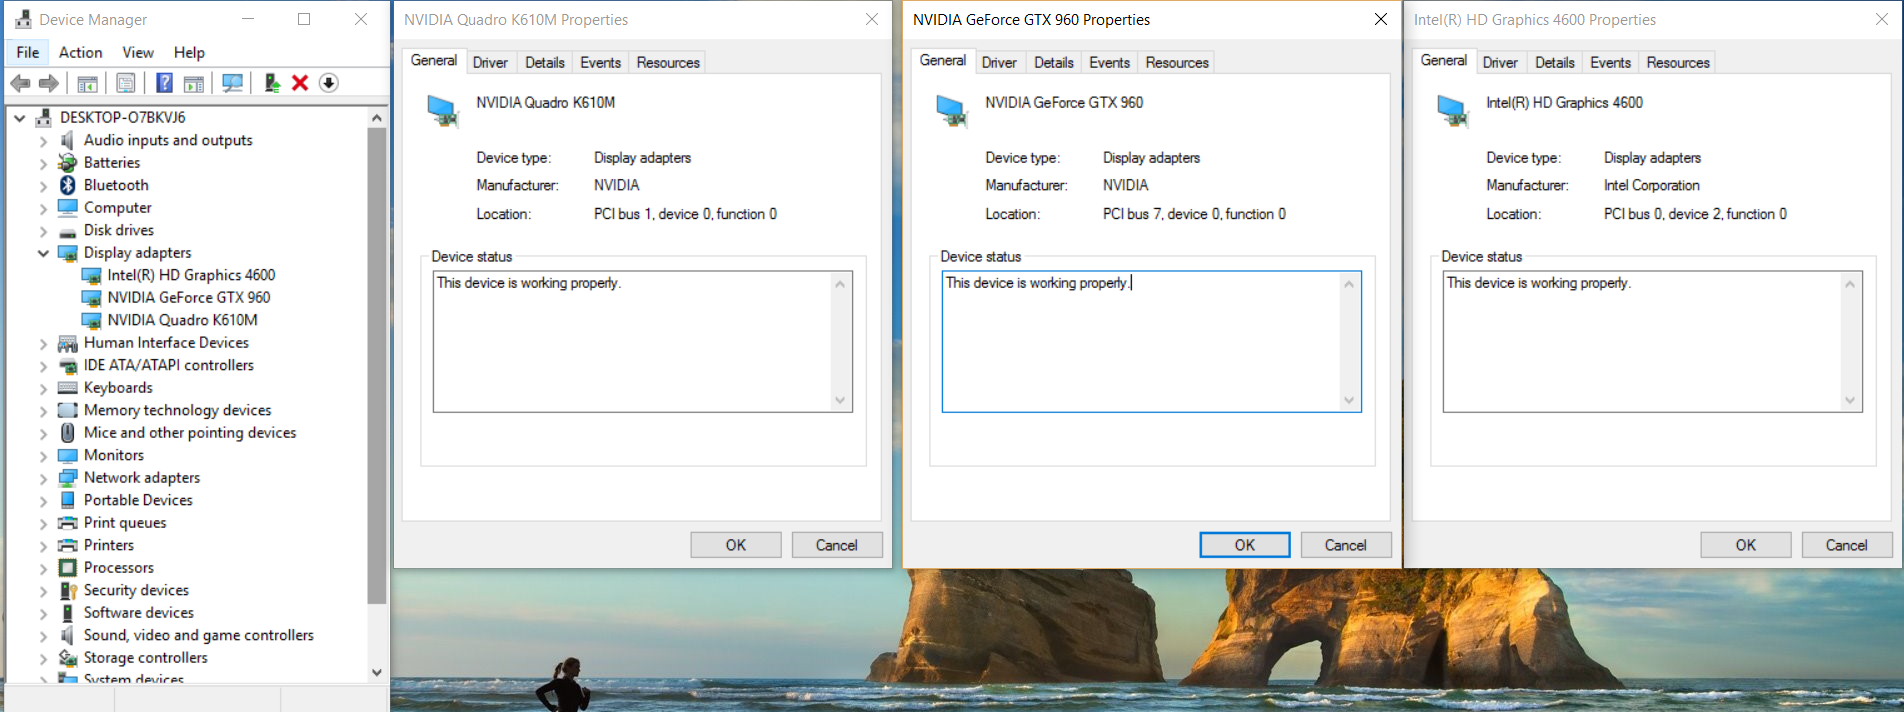This screenshot has width=1904, height=712.
Task: Select Intel(R) HD Graphics 4600 in device tree
Action: 191,275
